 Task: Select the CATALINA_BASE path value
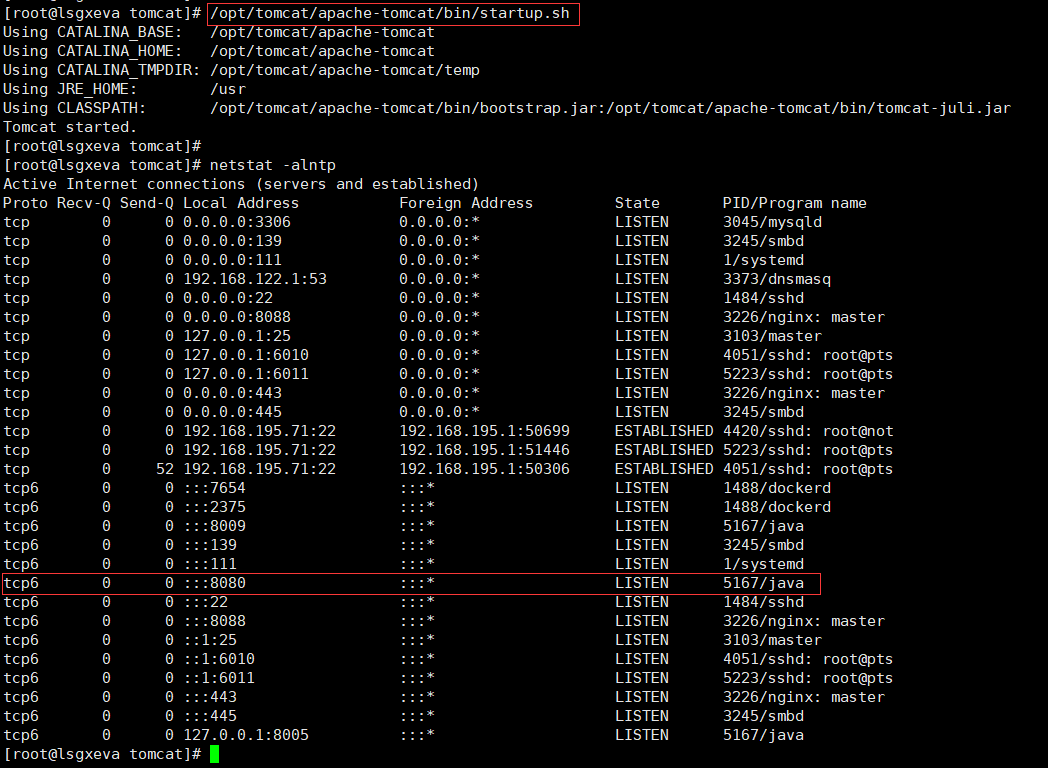322,32
